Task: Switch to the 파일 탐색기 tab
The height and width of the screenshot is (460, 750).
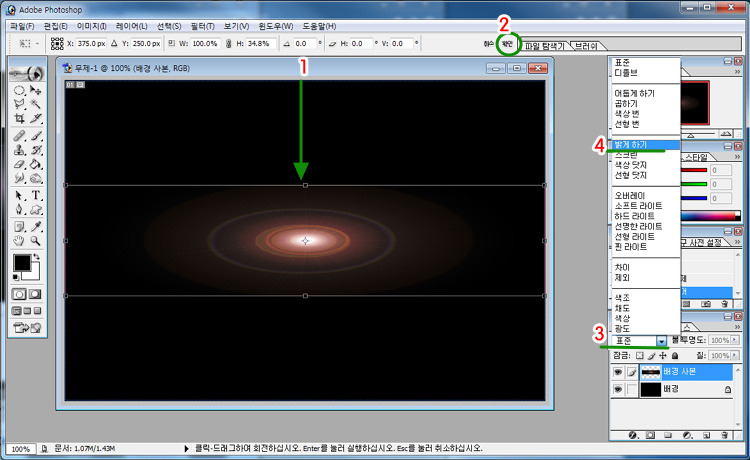Action: pyautogui.click(x=545, y=45)
